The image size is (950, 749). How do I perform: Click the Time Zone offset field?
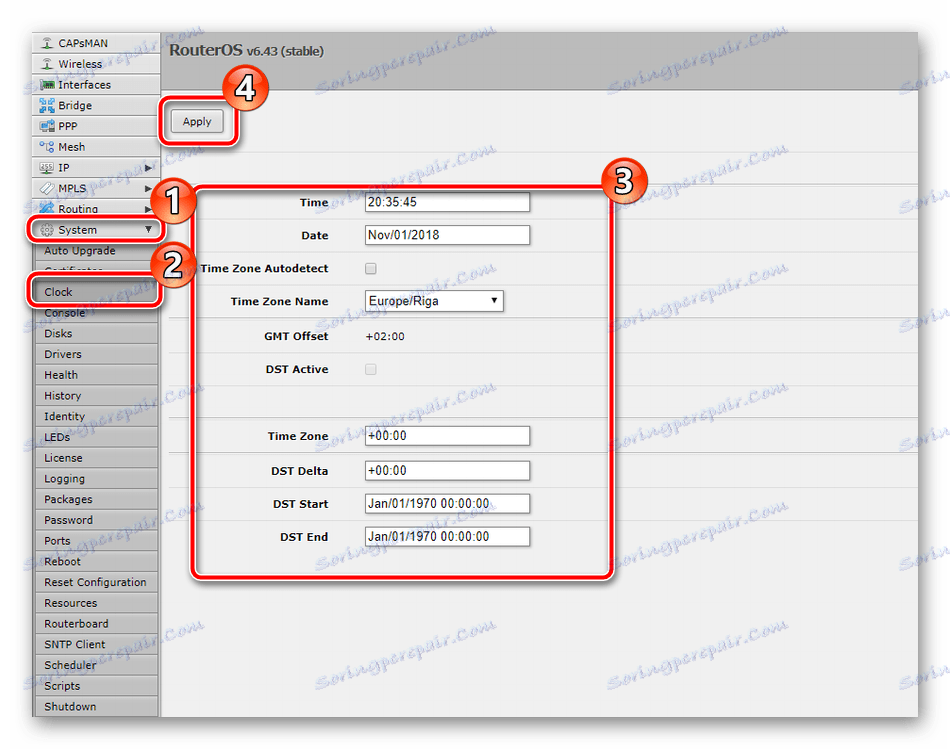pyautogui.click(x=447, y=436)
